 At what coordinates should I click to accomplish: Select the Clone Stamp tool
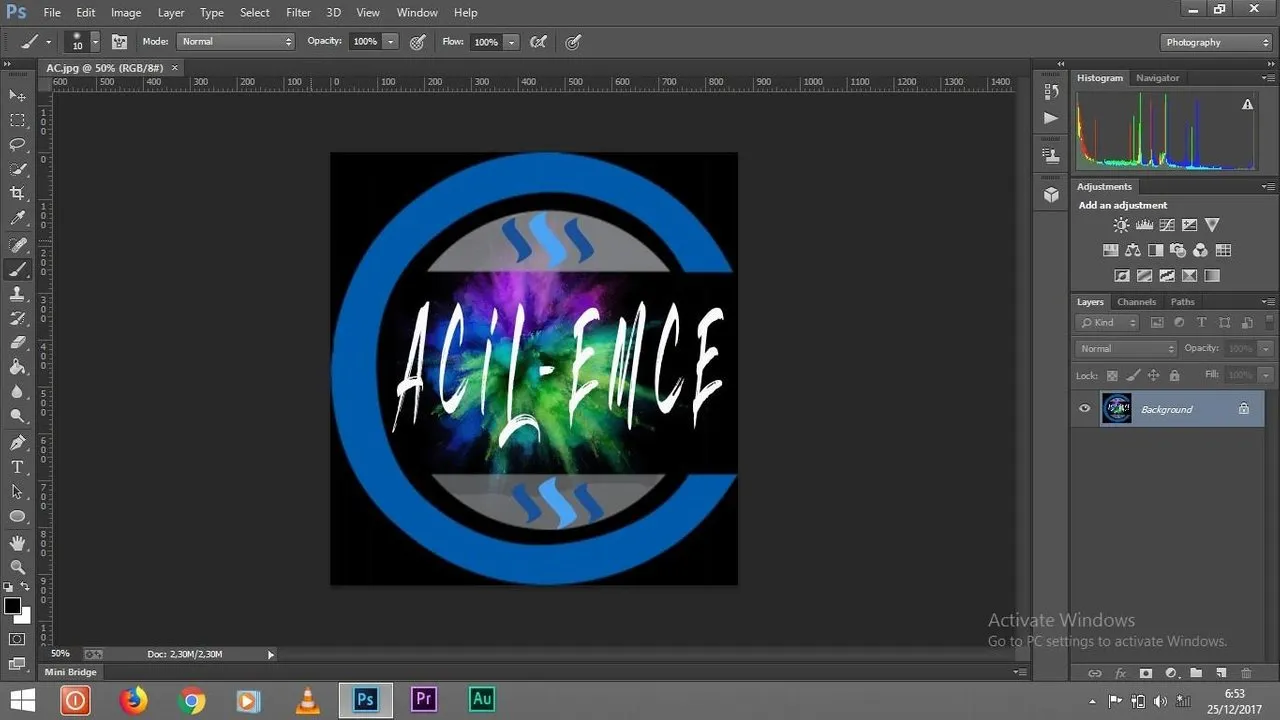coord(17,294)
